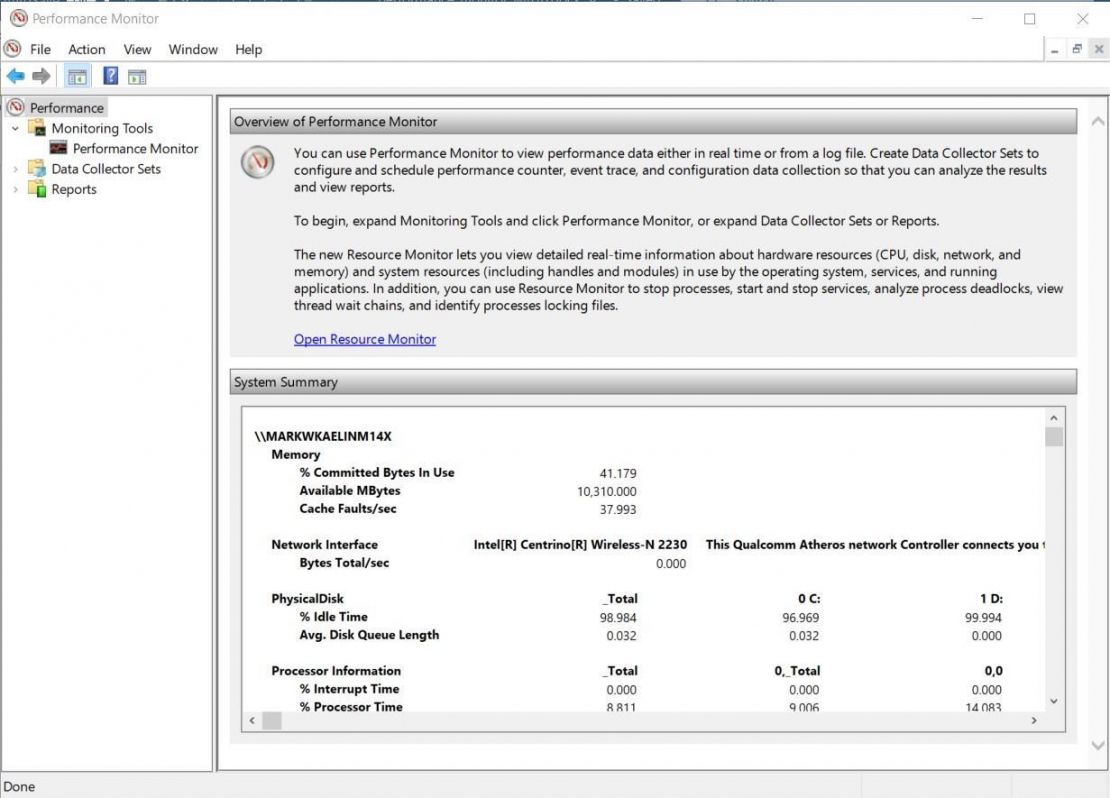
Task: Click the horizontal scrollbar right arrow
Action: pyautogui.click(x=1035, y=720)
